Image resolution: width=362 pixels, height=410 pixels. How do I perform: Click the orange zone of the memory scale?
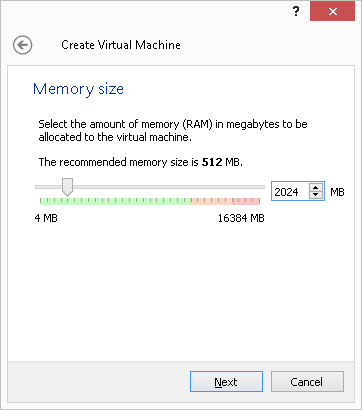(212, 201)
